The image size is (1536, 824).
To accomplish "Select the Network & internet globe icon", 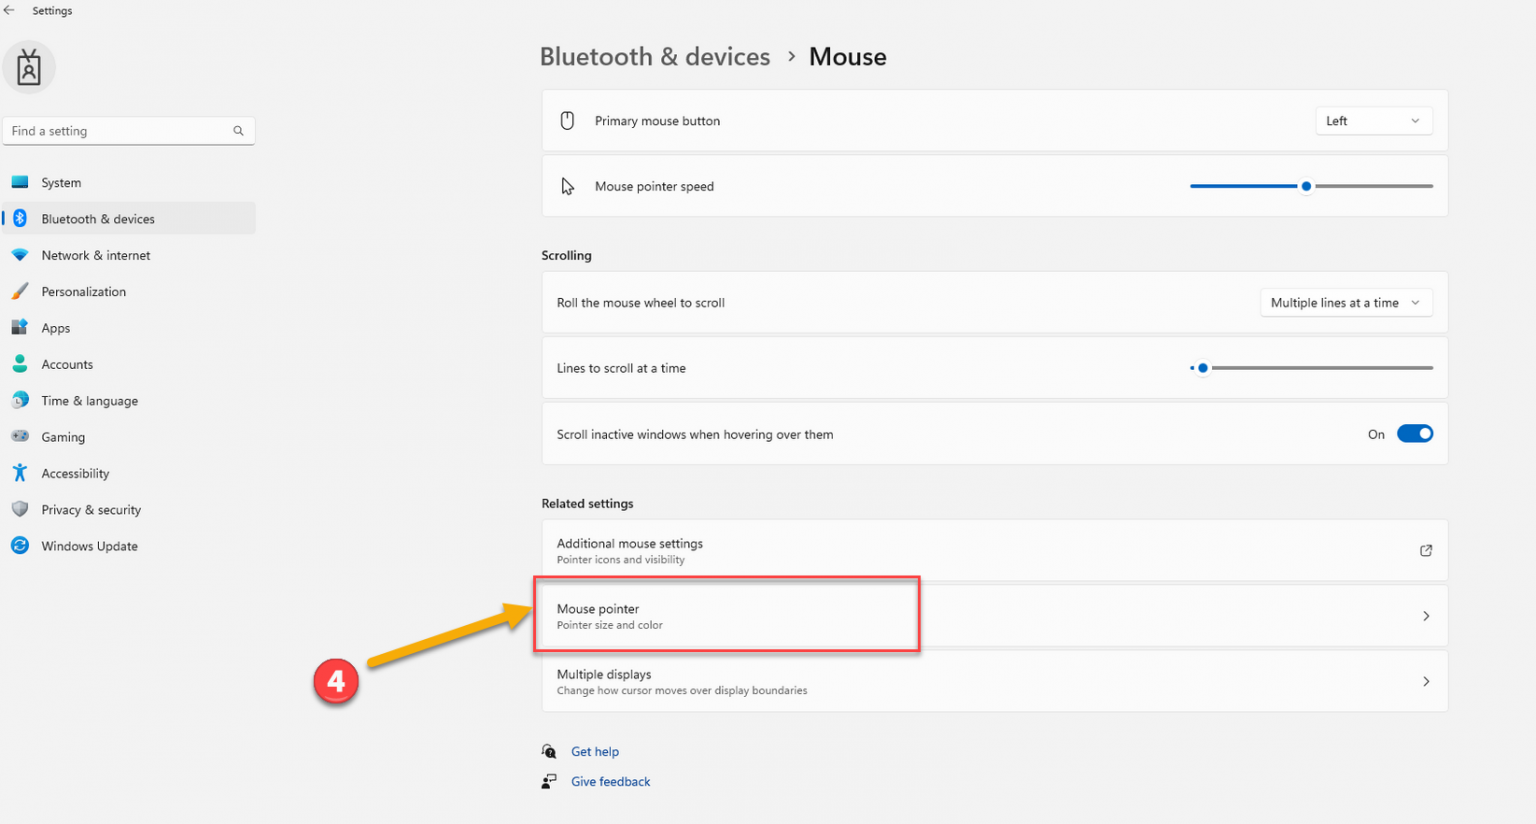I will (21, 255).
